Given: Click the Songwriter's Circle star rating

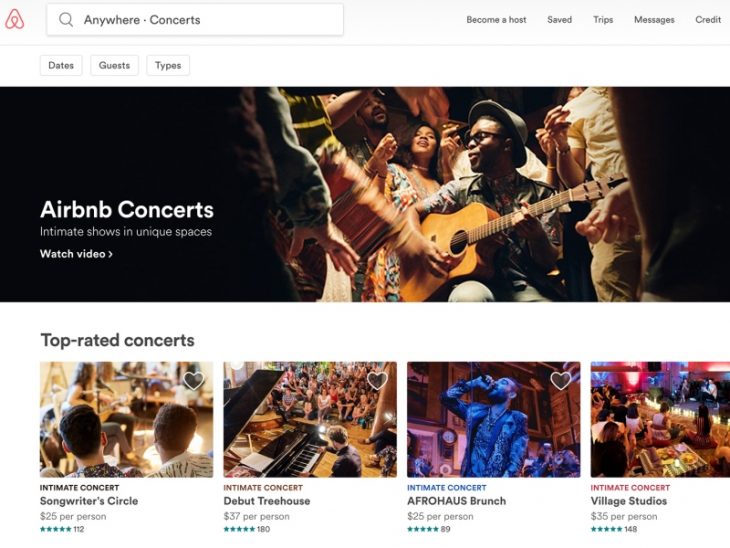Looking at the screenshot, I should (x=55, y=530).
